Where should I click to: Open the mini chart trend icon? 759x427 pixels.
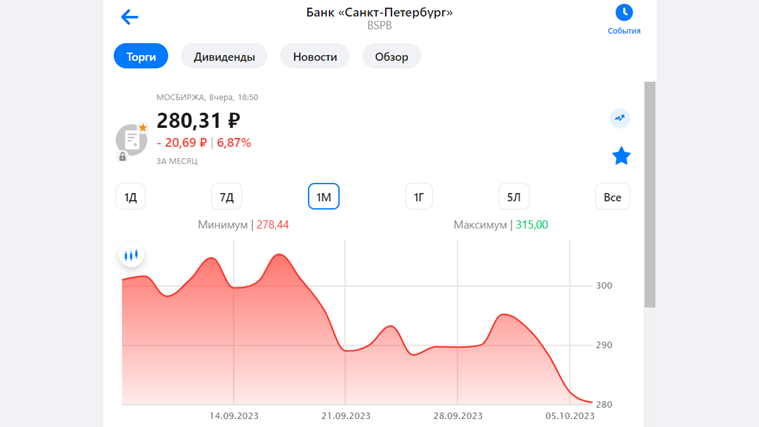[x=620, y=118]
